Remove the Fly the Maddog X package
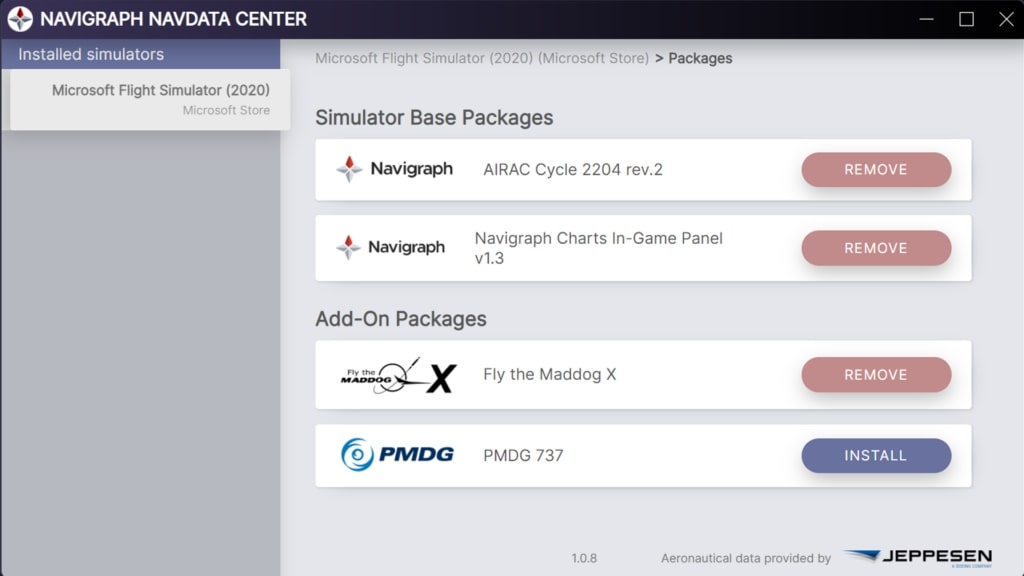 [875, 375]
